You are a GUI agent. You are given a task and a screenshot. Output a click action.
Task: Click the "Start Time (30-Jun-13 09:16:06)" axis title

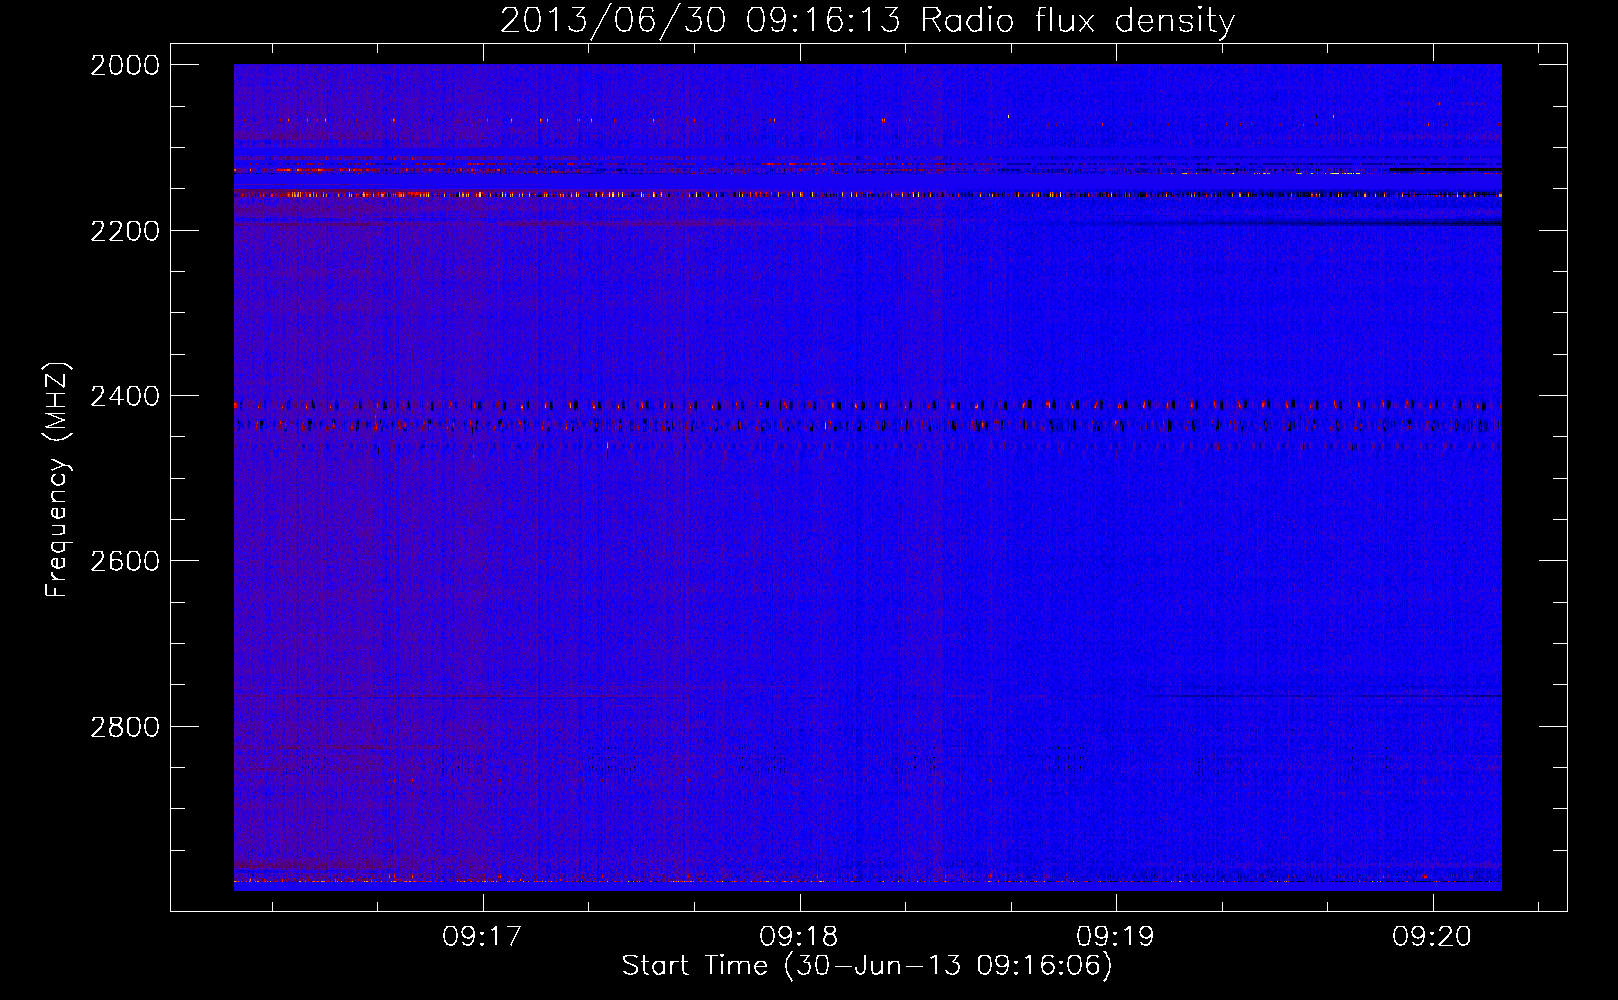click(x=867, y=966)
